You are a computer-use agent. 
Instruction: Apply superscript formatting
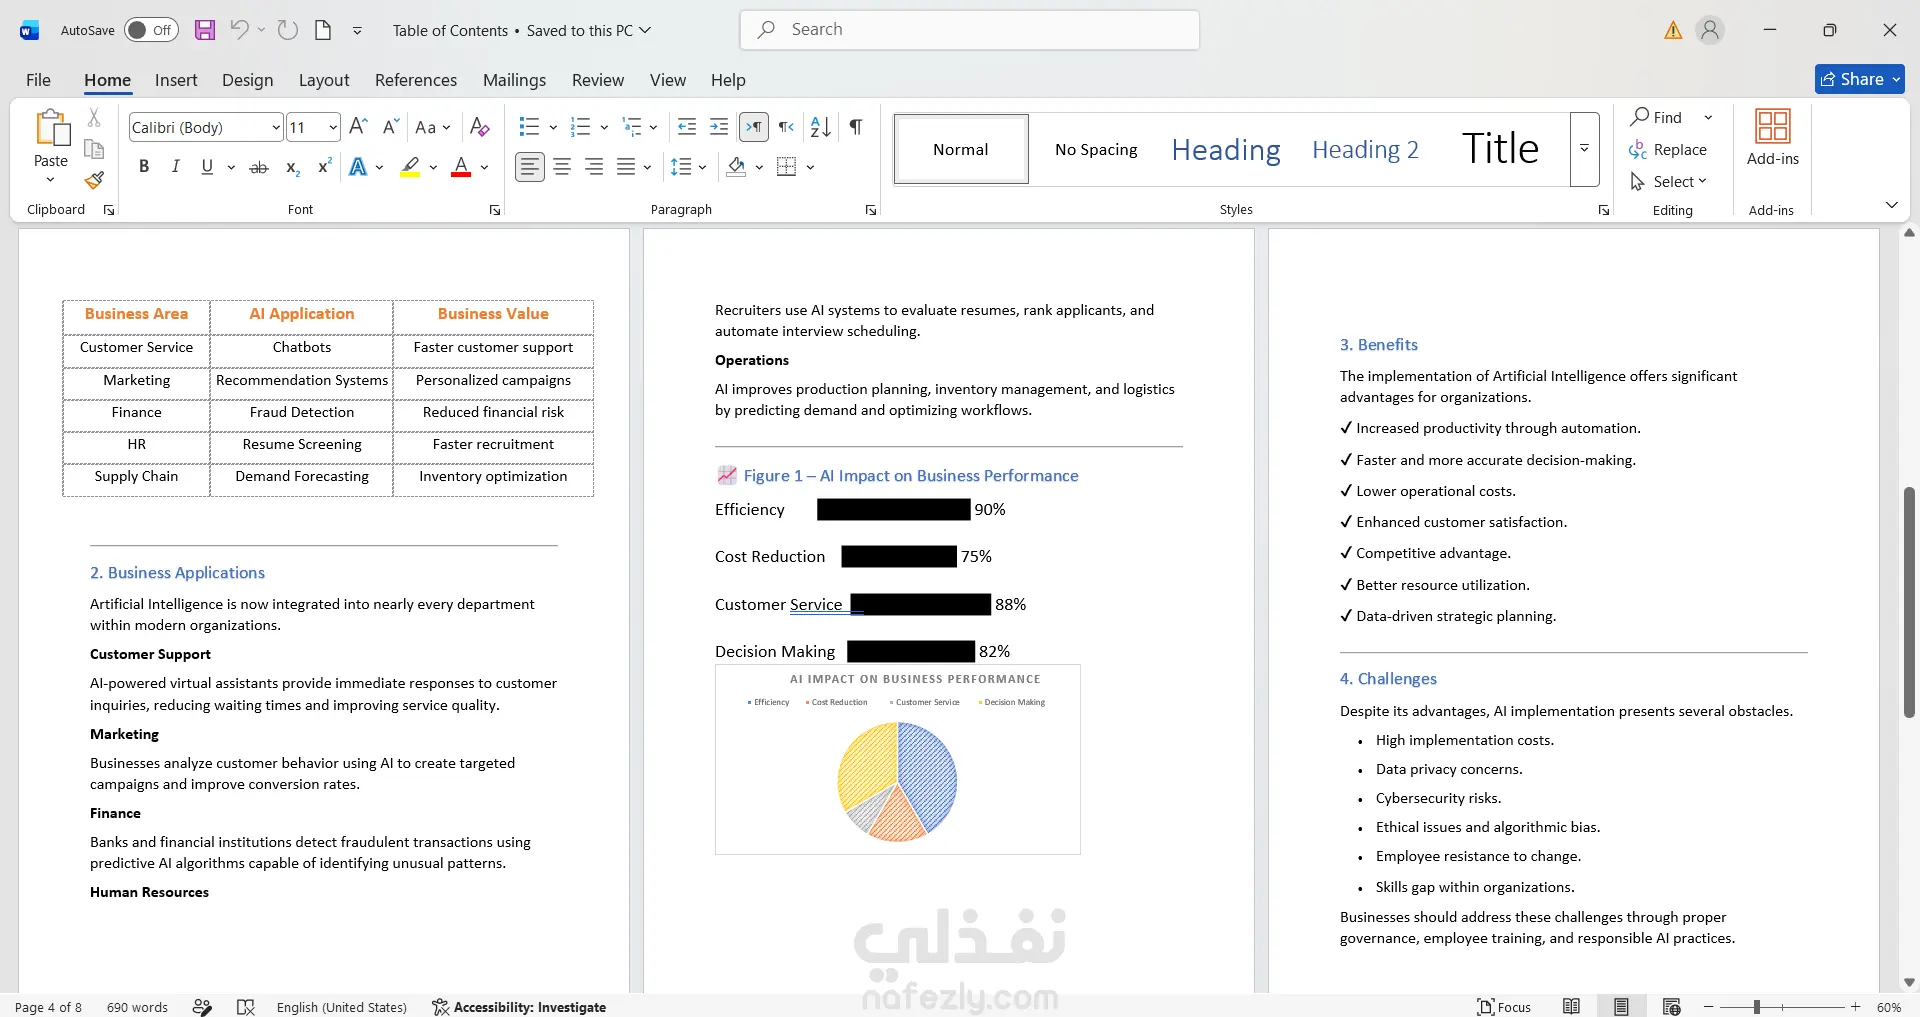[324, 167]
